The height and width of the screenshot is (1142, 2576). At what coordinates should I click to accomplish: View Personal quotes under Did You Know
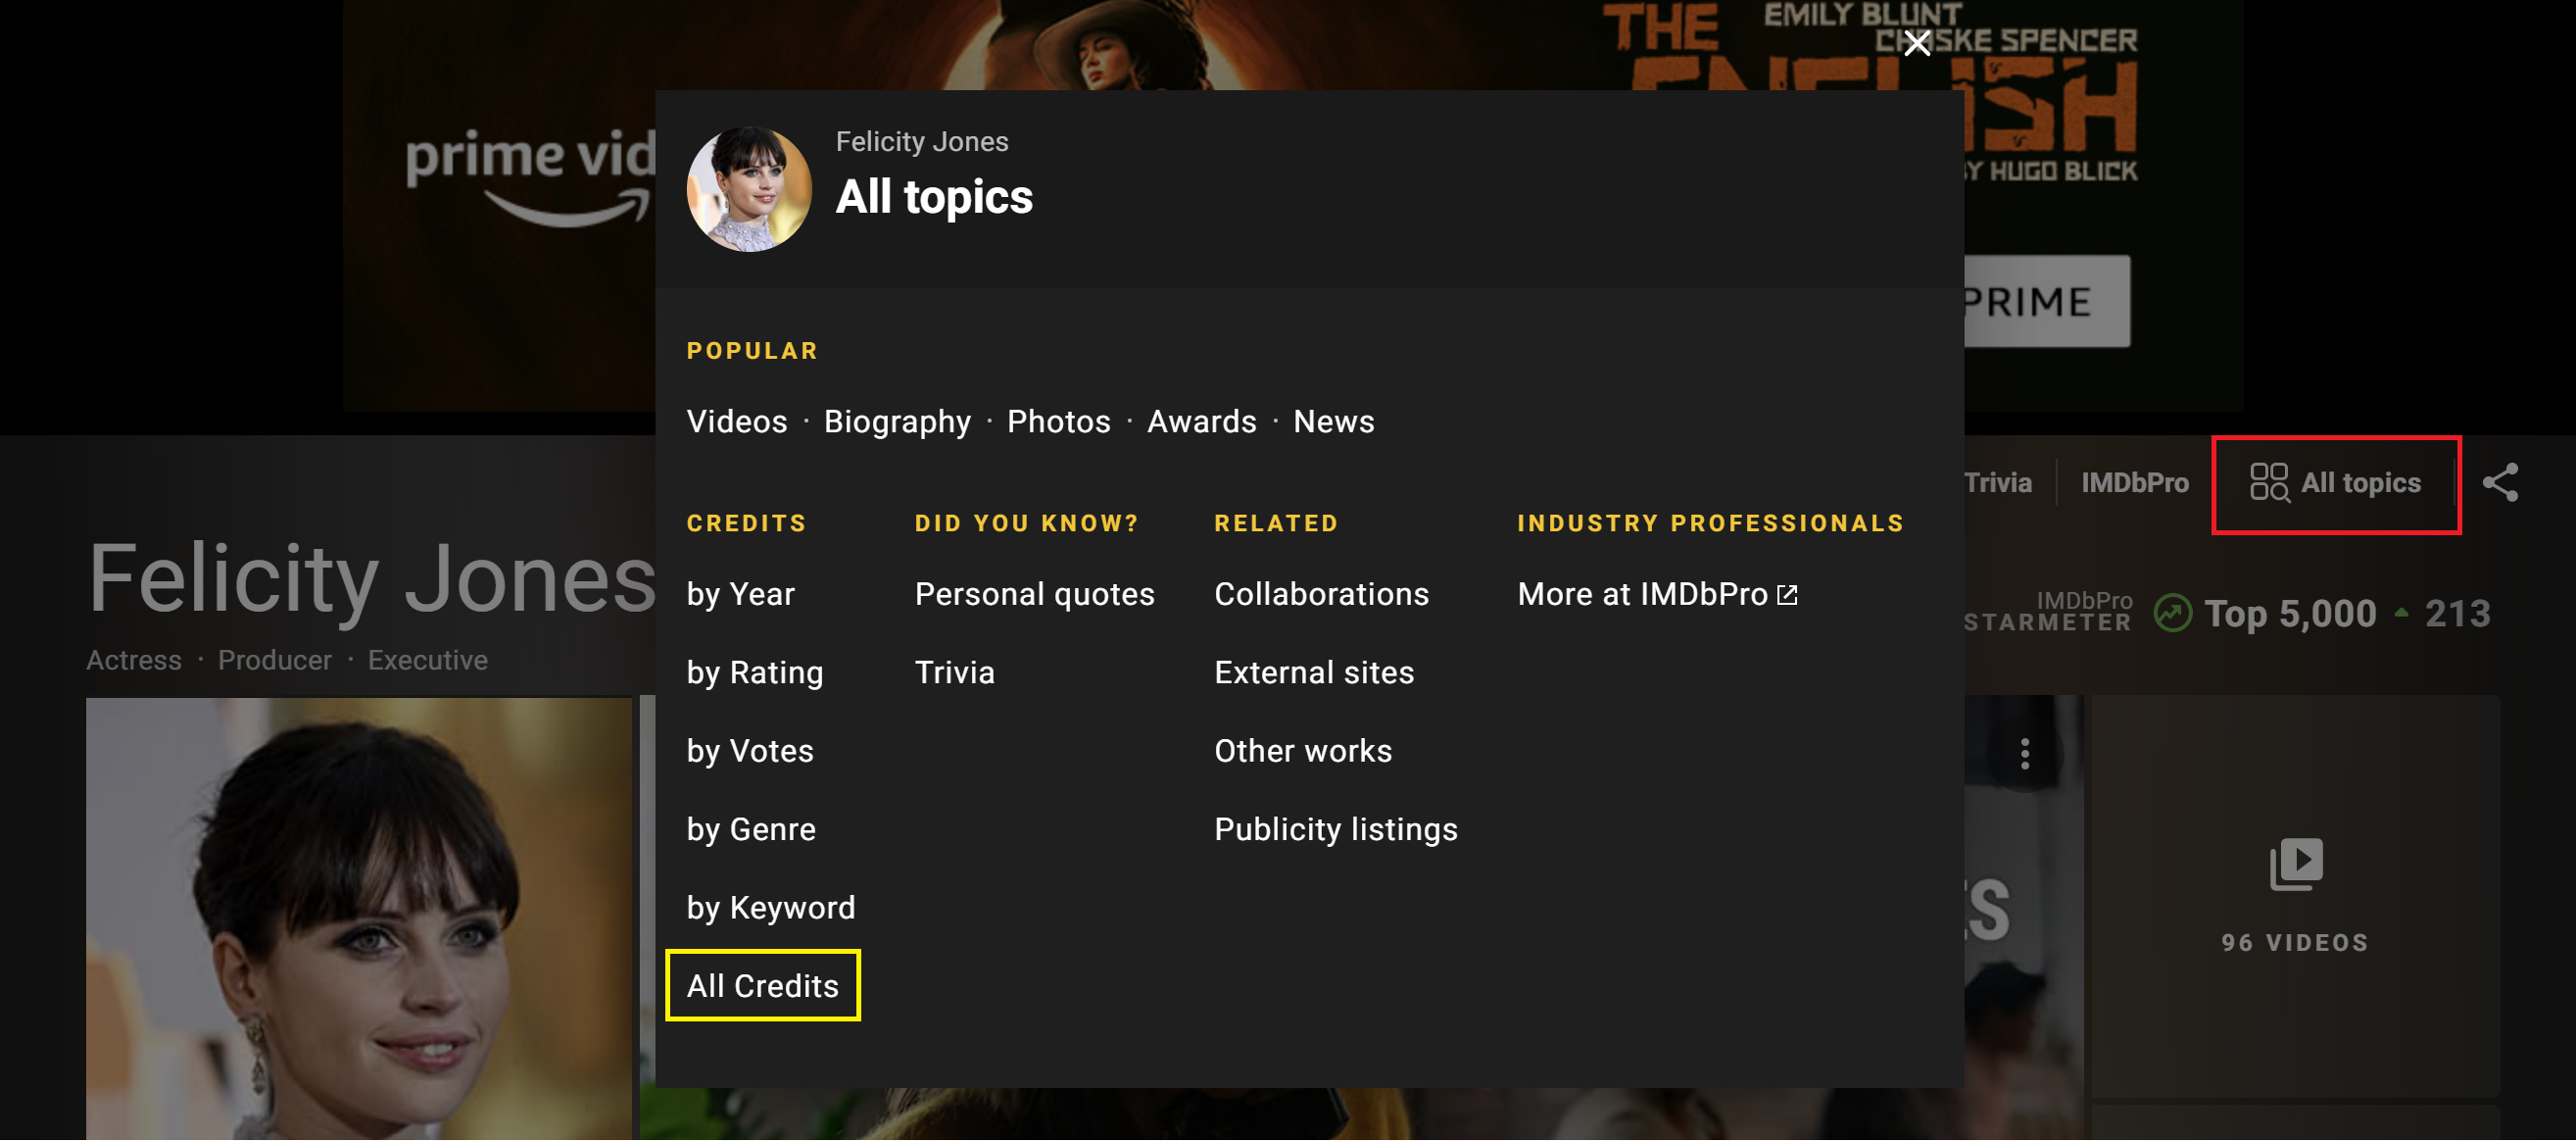pos(1035,592)
